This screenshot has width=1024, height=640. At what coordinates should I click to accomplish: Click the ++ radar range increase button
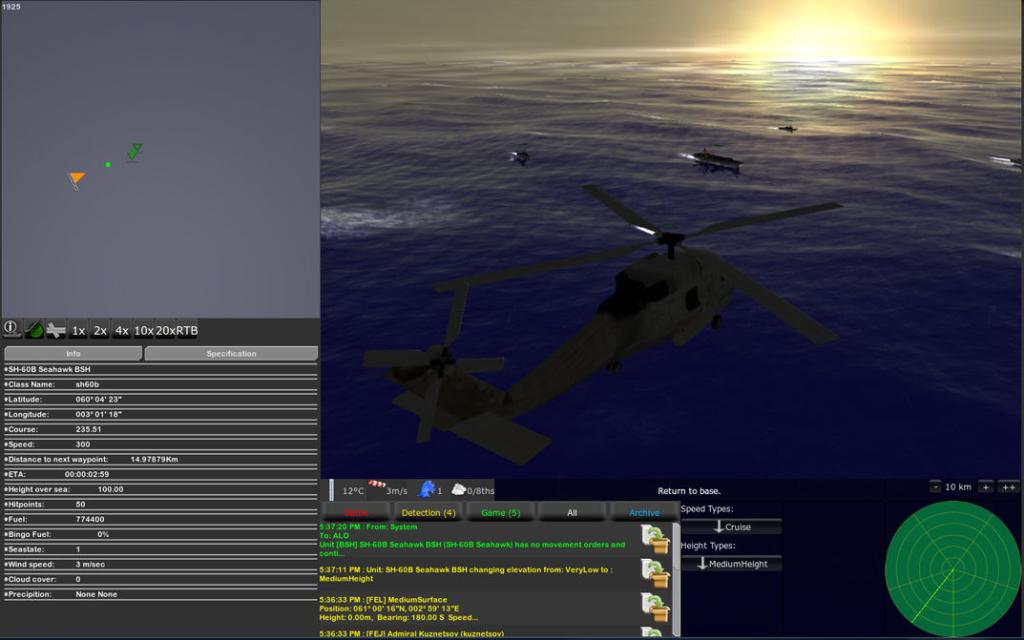point(1009,487)
